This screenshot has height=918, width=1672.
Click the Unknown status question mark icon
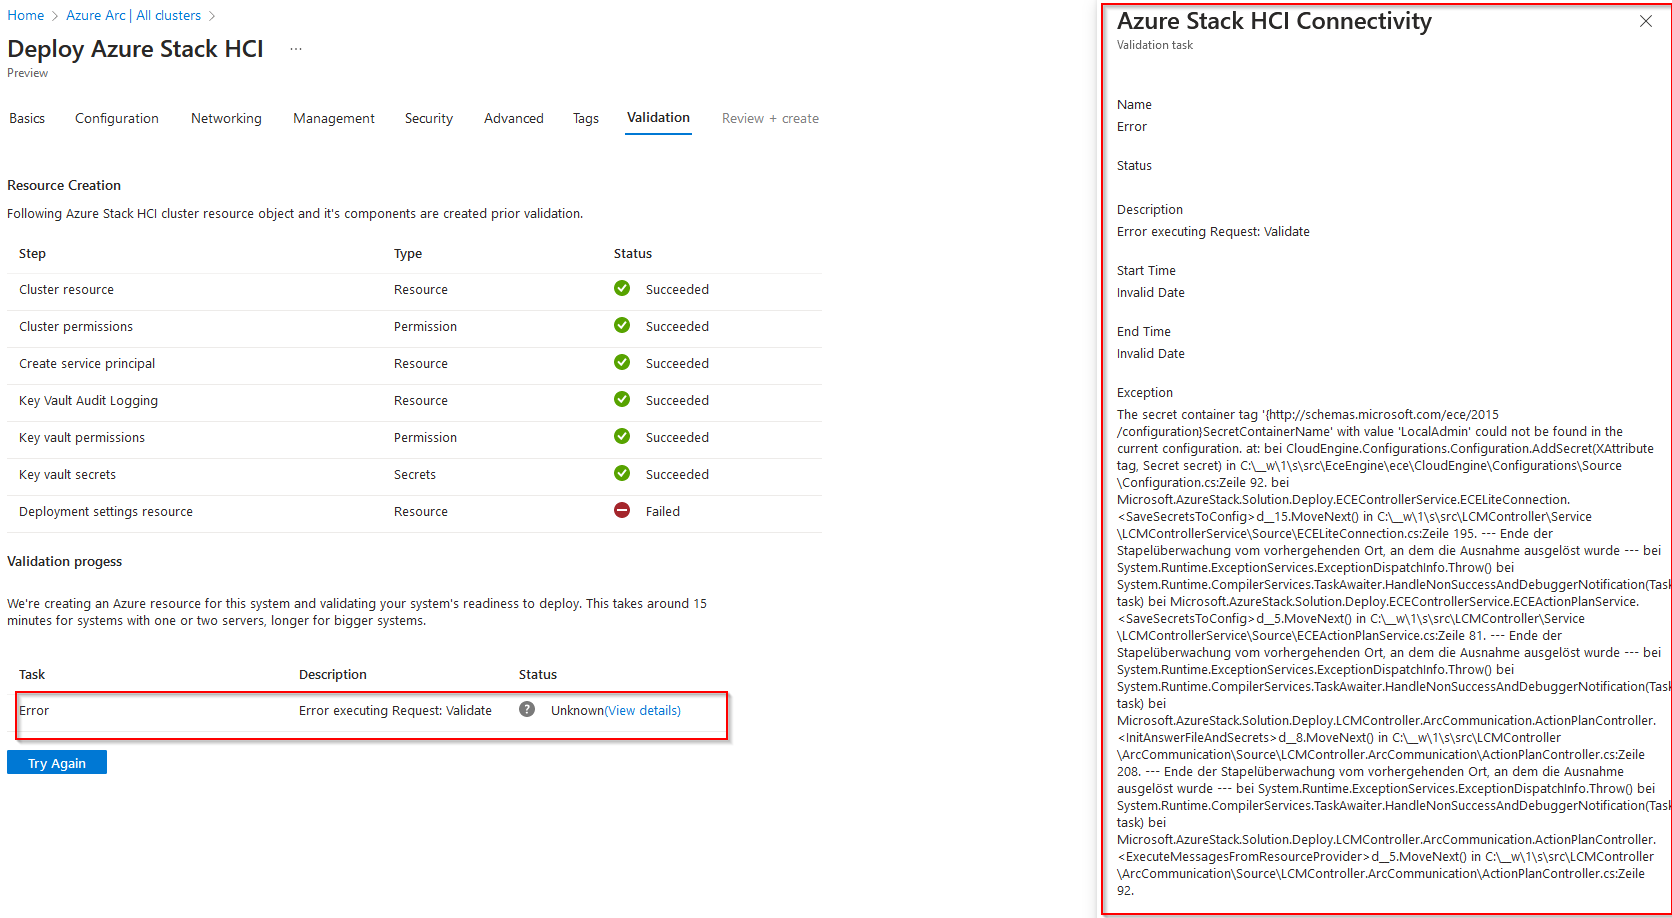(x=527, y=709)
